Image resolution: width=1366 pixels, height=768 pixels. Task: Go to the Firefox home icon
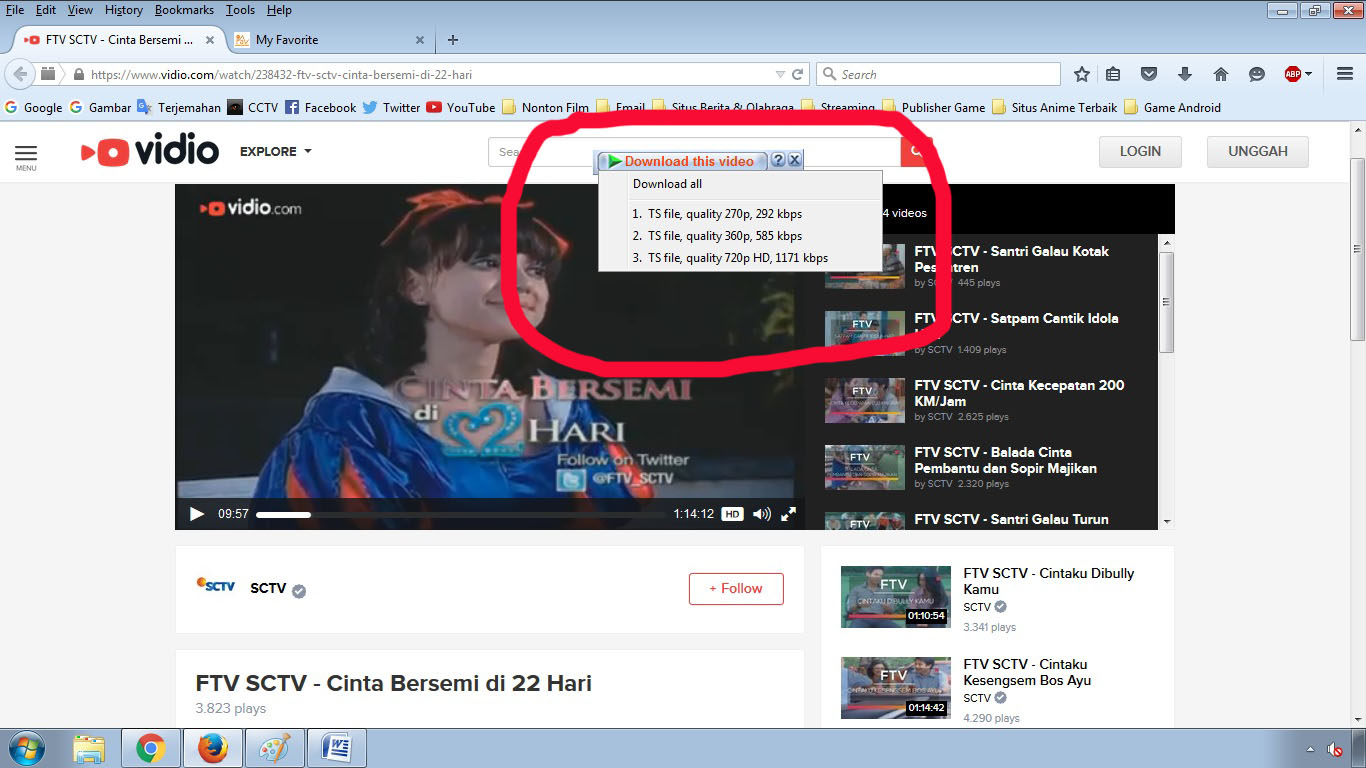pos(1220,74)
